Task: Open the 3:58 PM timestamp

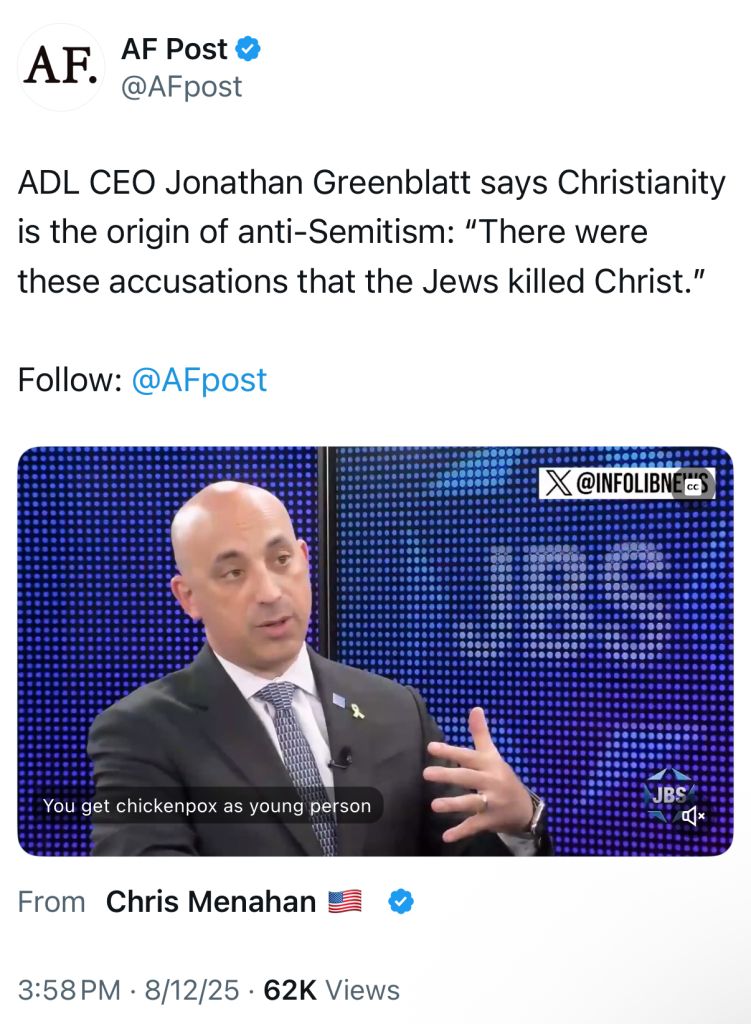Action: tap(69, 990)
